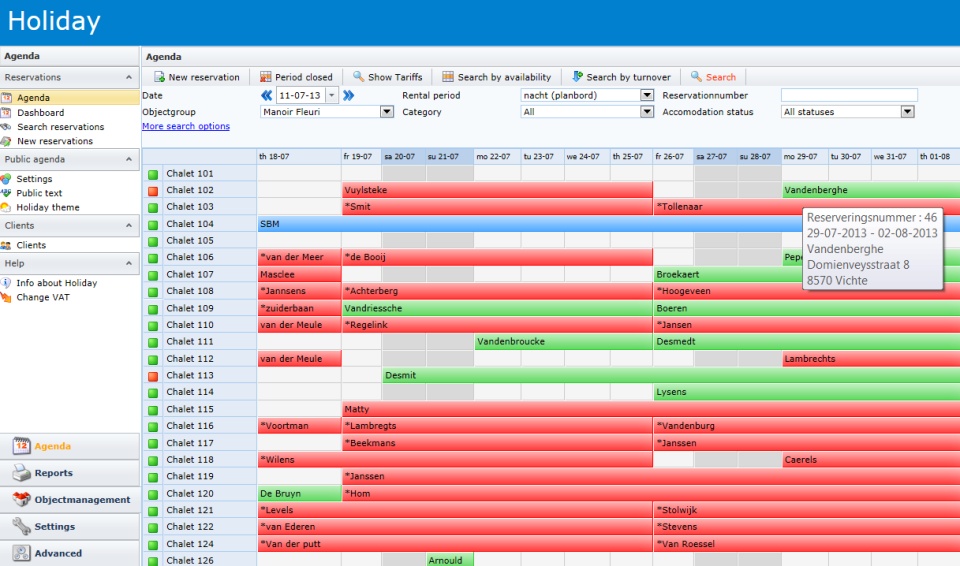Click the More search options link

click(186, 127)
